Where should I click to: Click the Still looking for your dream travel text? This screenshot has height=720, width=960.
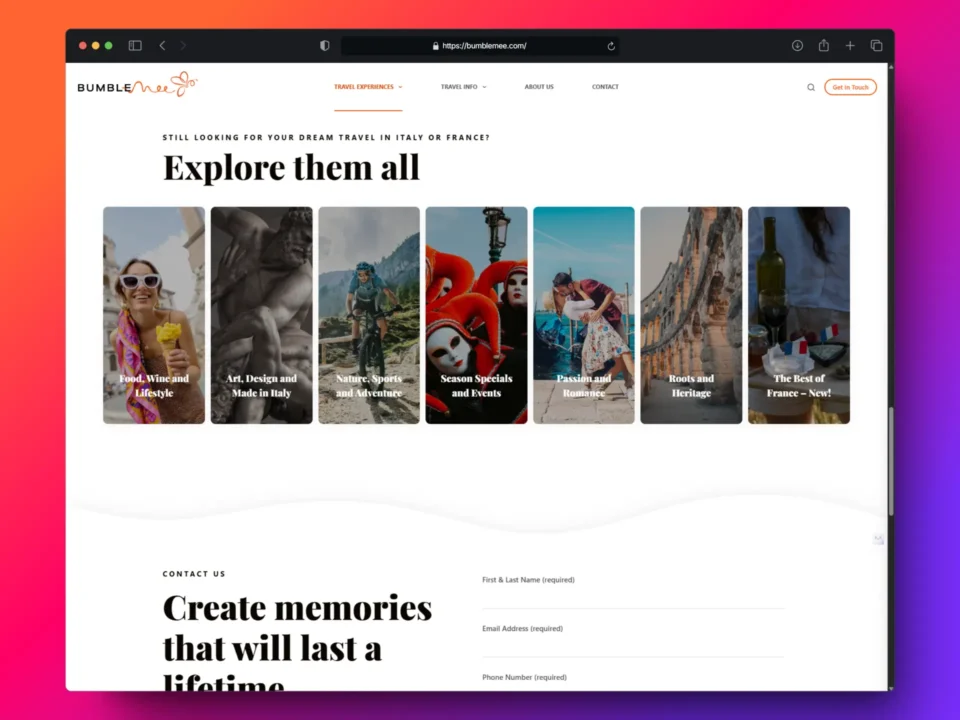(326, 137)
